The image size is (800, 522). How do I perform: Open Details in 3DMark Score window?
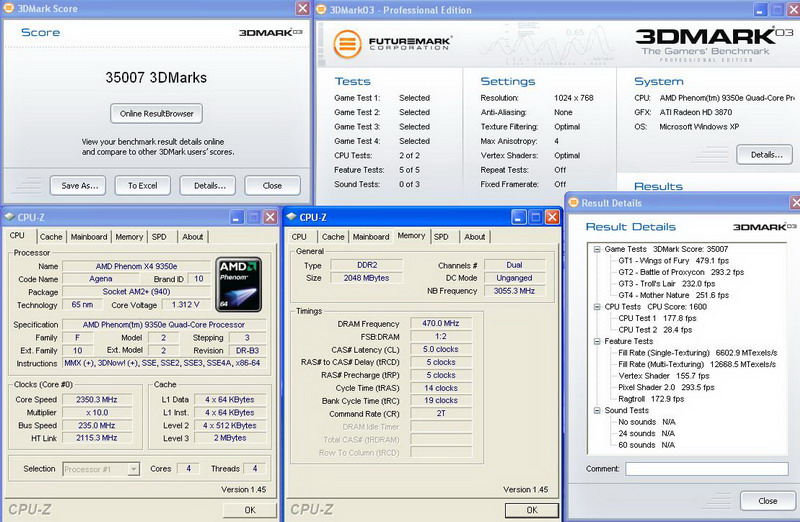(207, 186)
